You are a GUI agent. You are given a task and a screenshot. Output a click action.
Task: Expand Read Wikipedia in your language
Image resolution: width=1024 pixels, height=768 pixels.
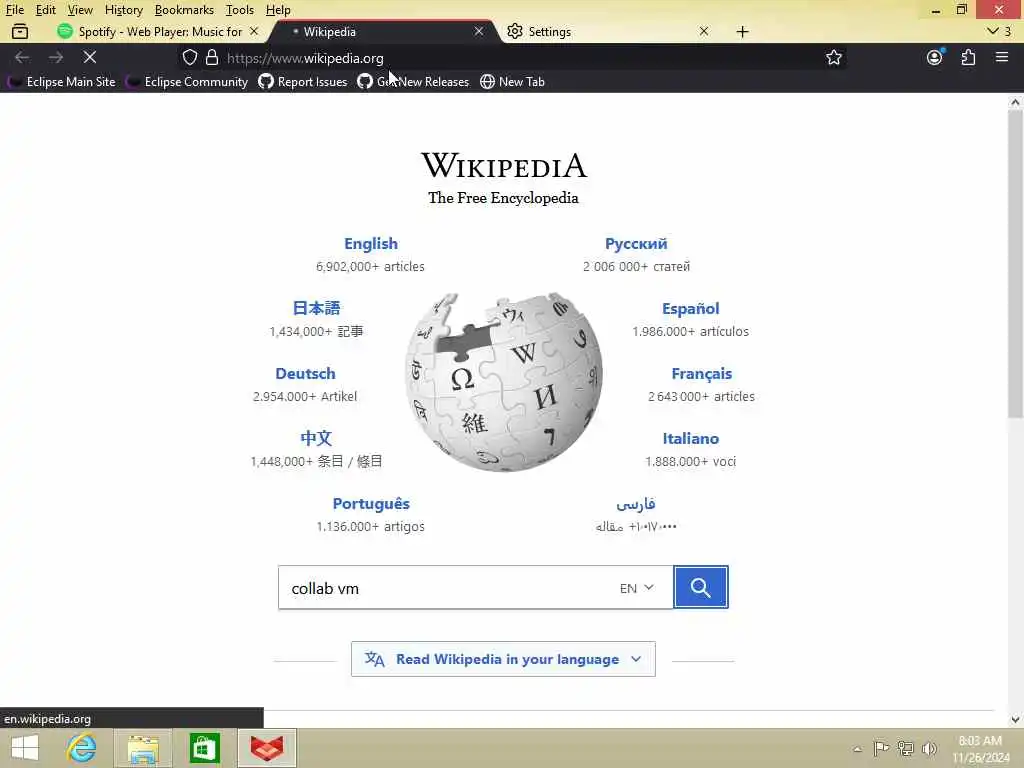(x=504, y=659)
